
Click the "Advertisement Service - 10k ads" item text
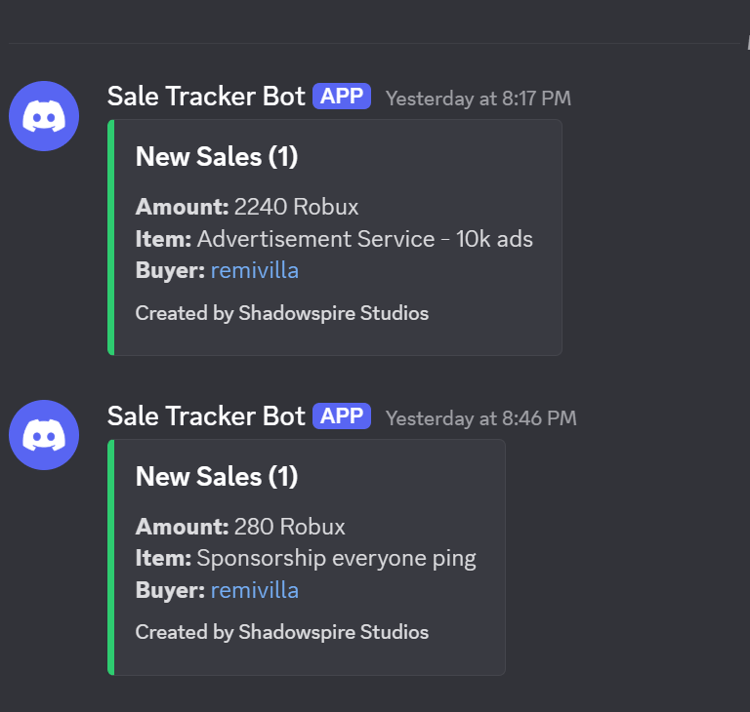pyautogui.click(x=364, y=239)
